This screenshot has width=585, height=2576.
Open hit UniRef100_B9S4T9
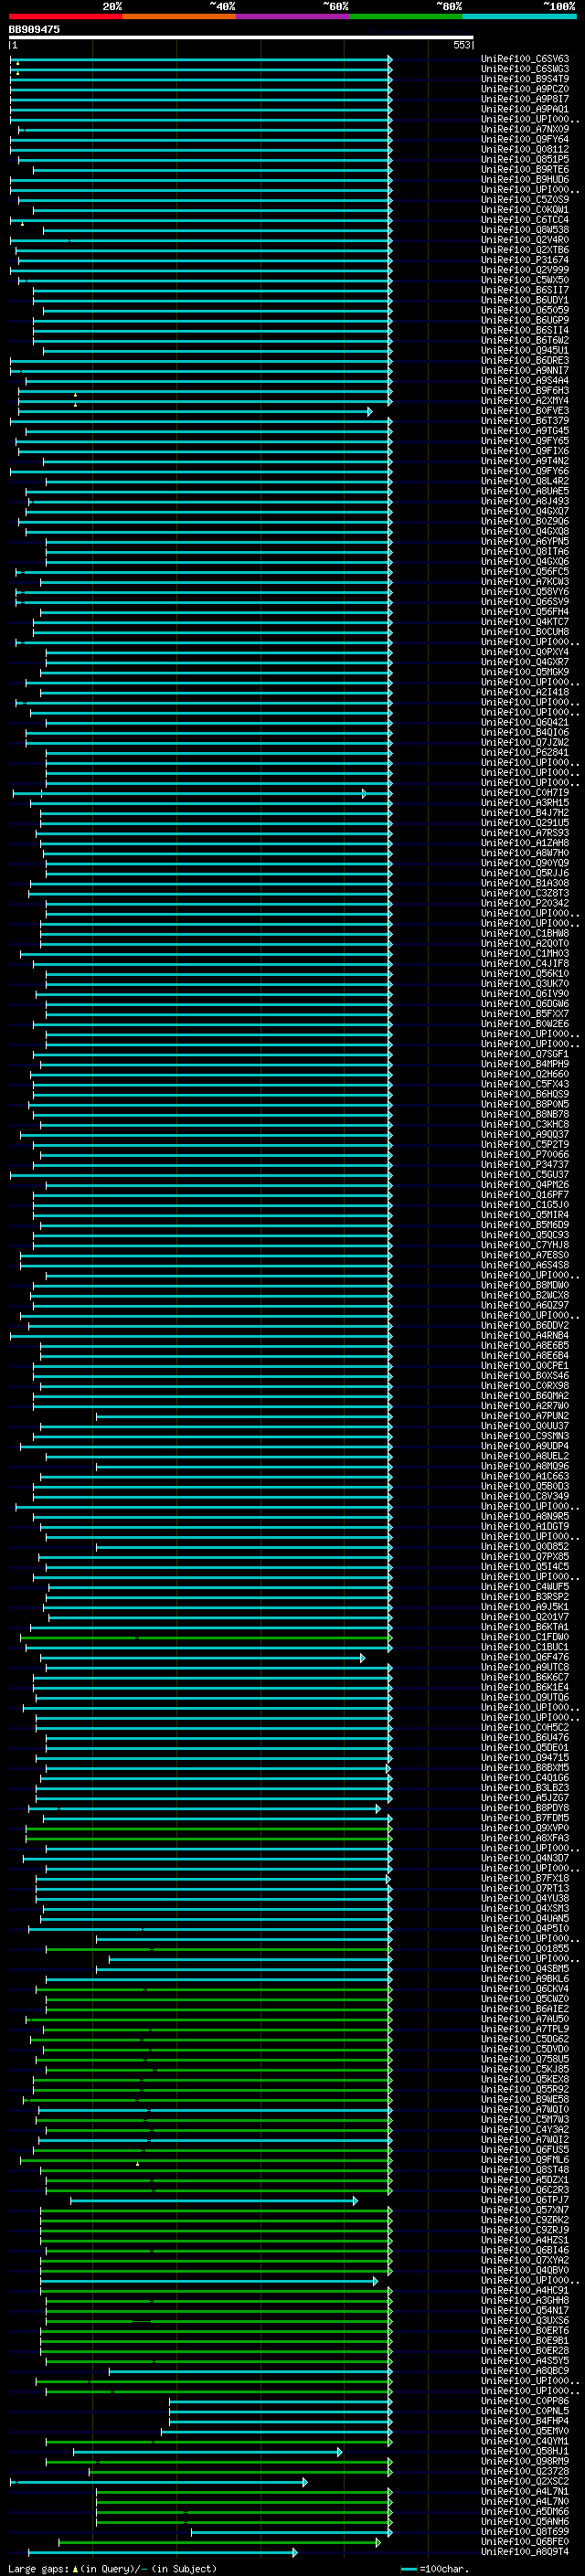coord(525,79)
